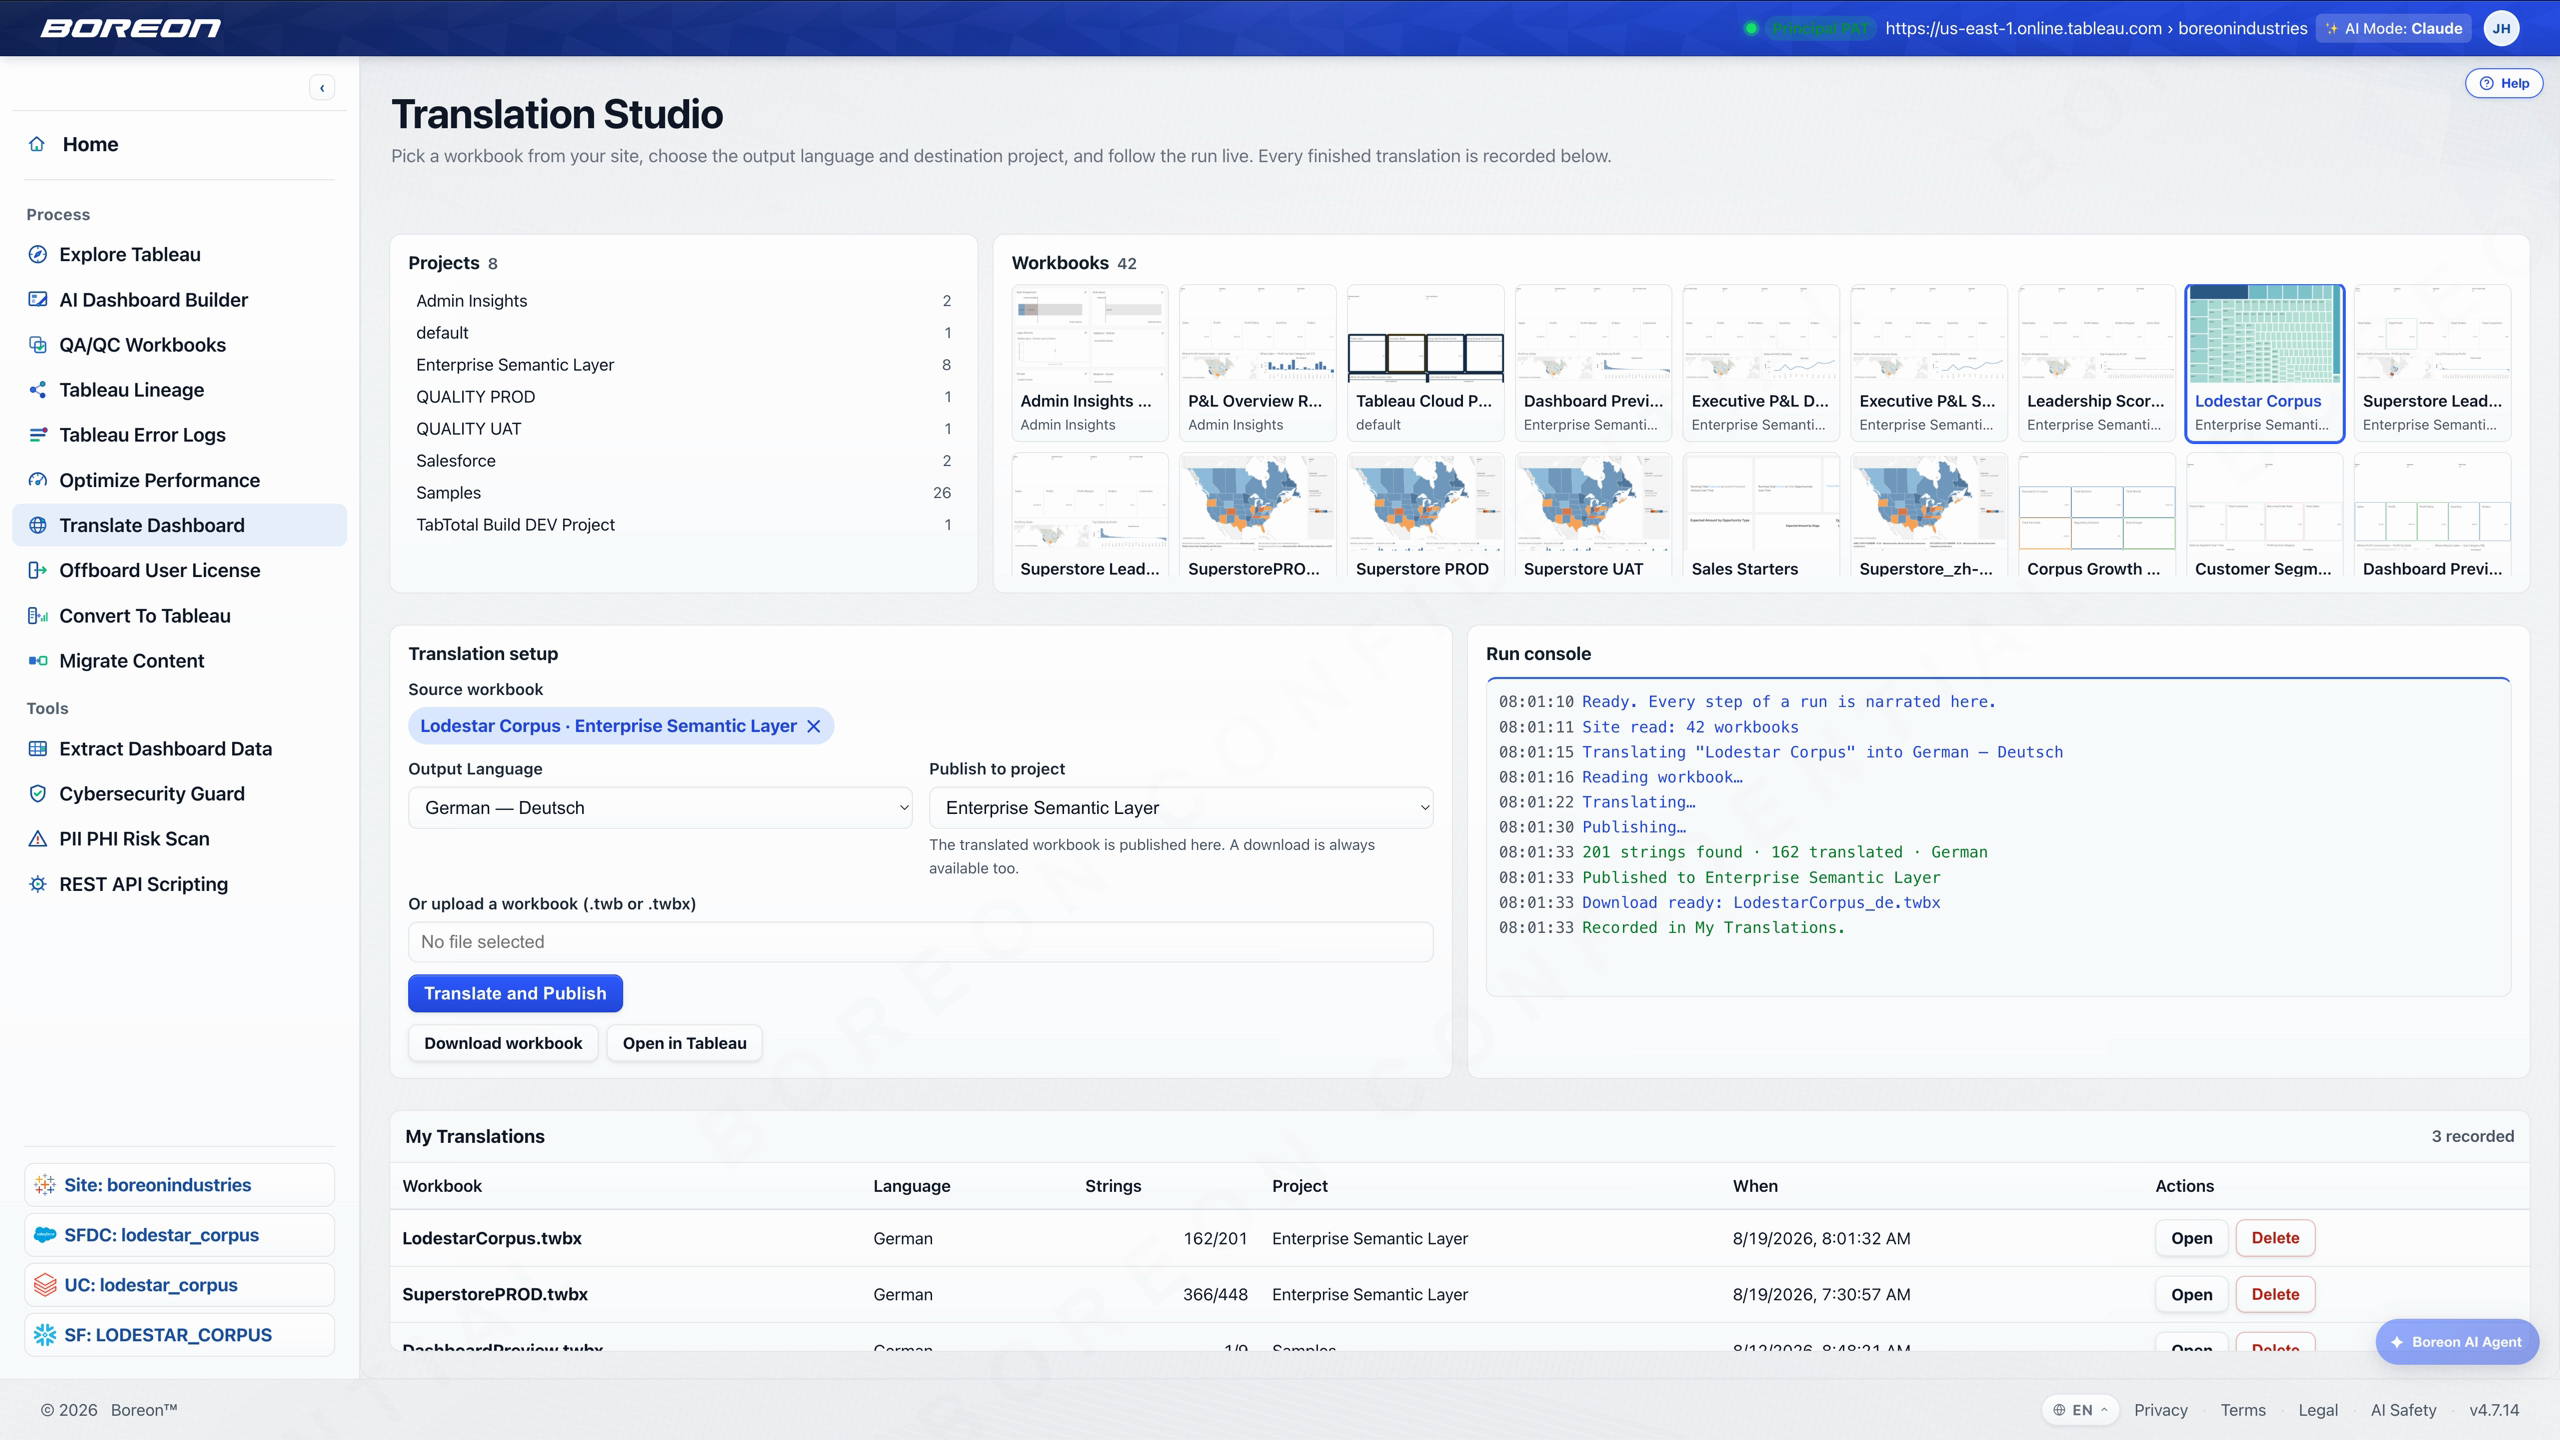2560x1440 pixels.
Task: Click the Translate Dashboard globe icon
Action: pos(38,525)
